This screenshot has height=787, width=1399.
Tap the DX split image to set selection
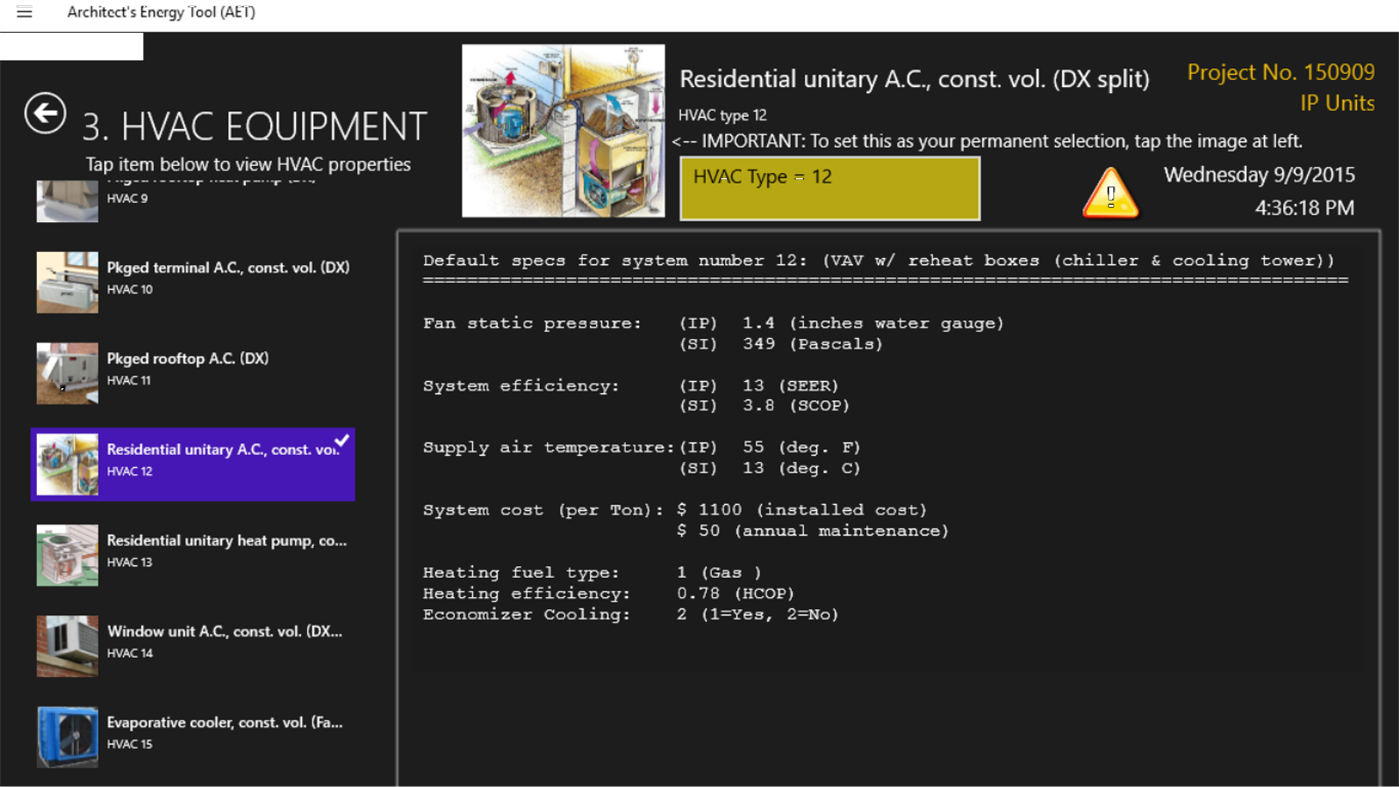[563, 130]
